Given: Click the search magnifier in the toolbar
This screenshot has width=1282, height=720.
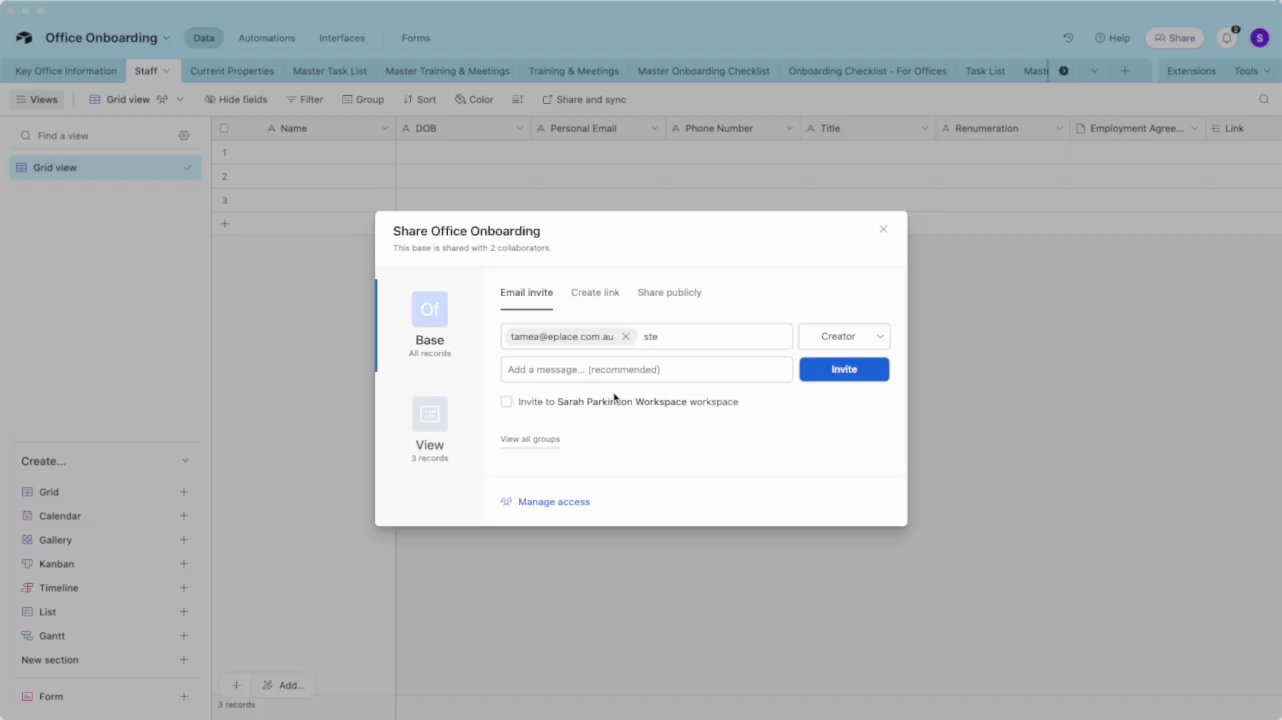Looking at the screenshot, I should pos(1264,100).
